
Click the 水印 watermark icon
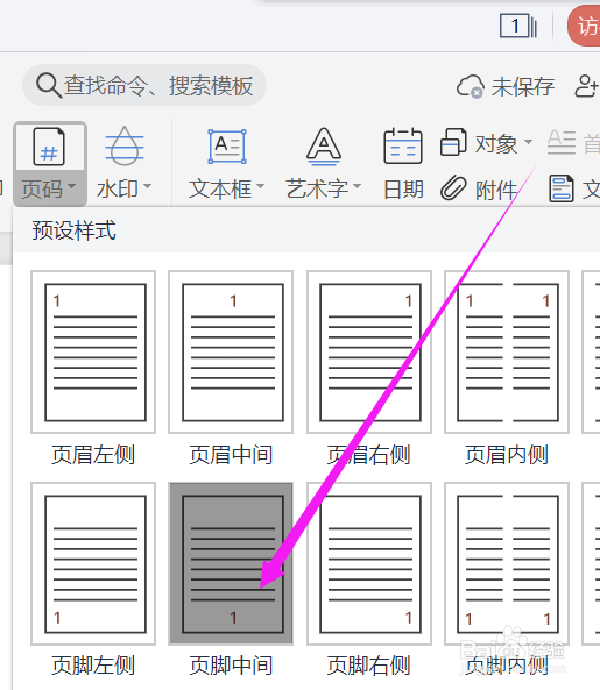point(125,146)
